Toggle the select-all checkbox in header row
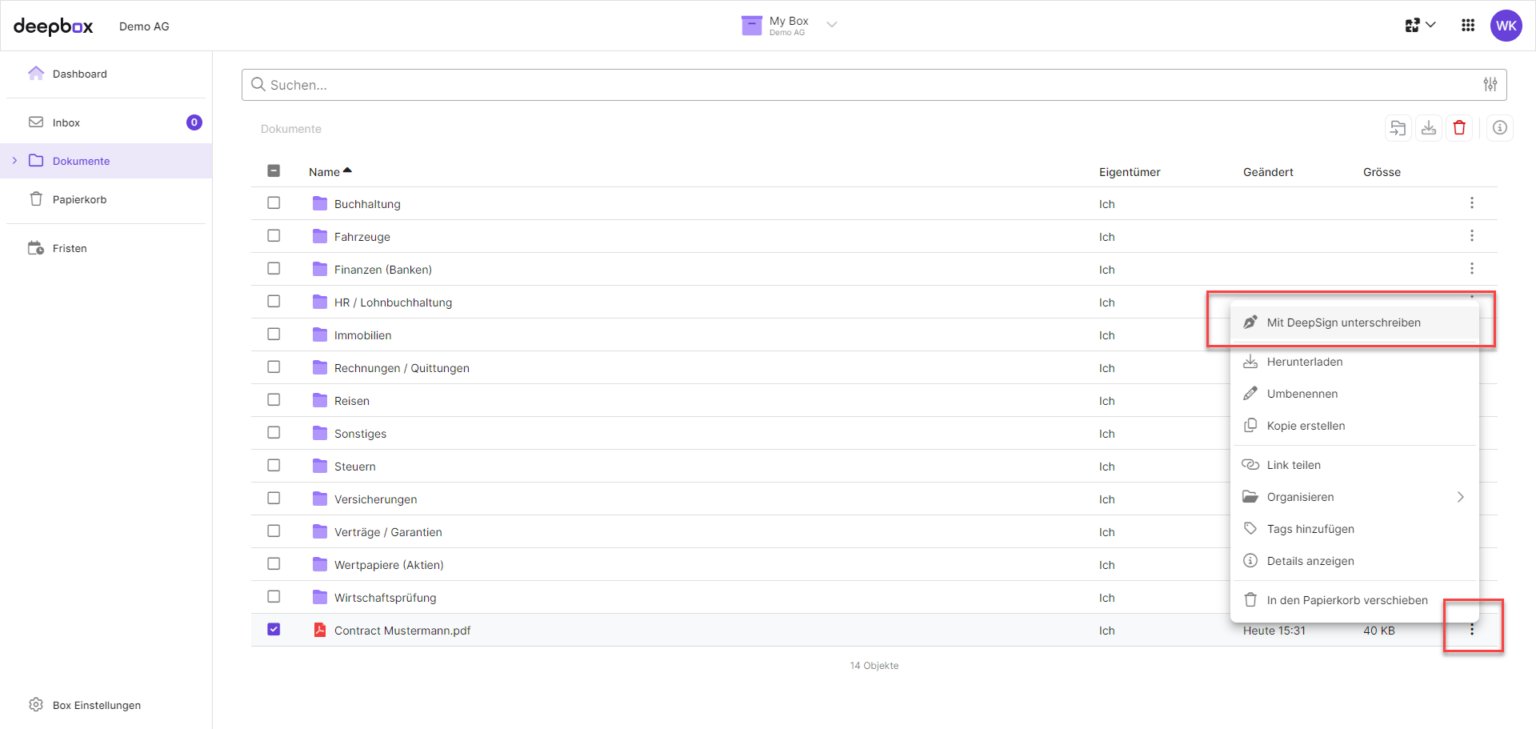Screen dimensions: 1536x729 [x=274, y=171]
